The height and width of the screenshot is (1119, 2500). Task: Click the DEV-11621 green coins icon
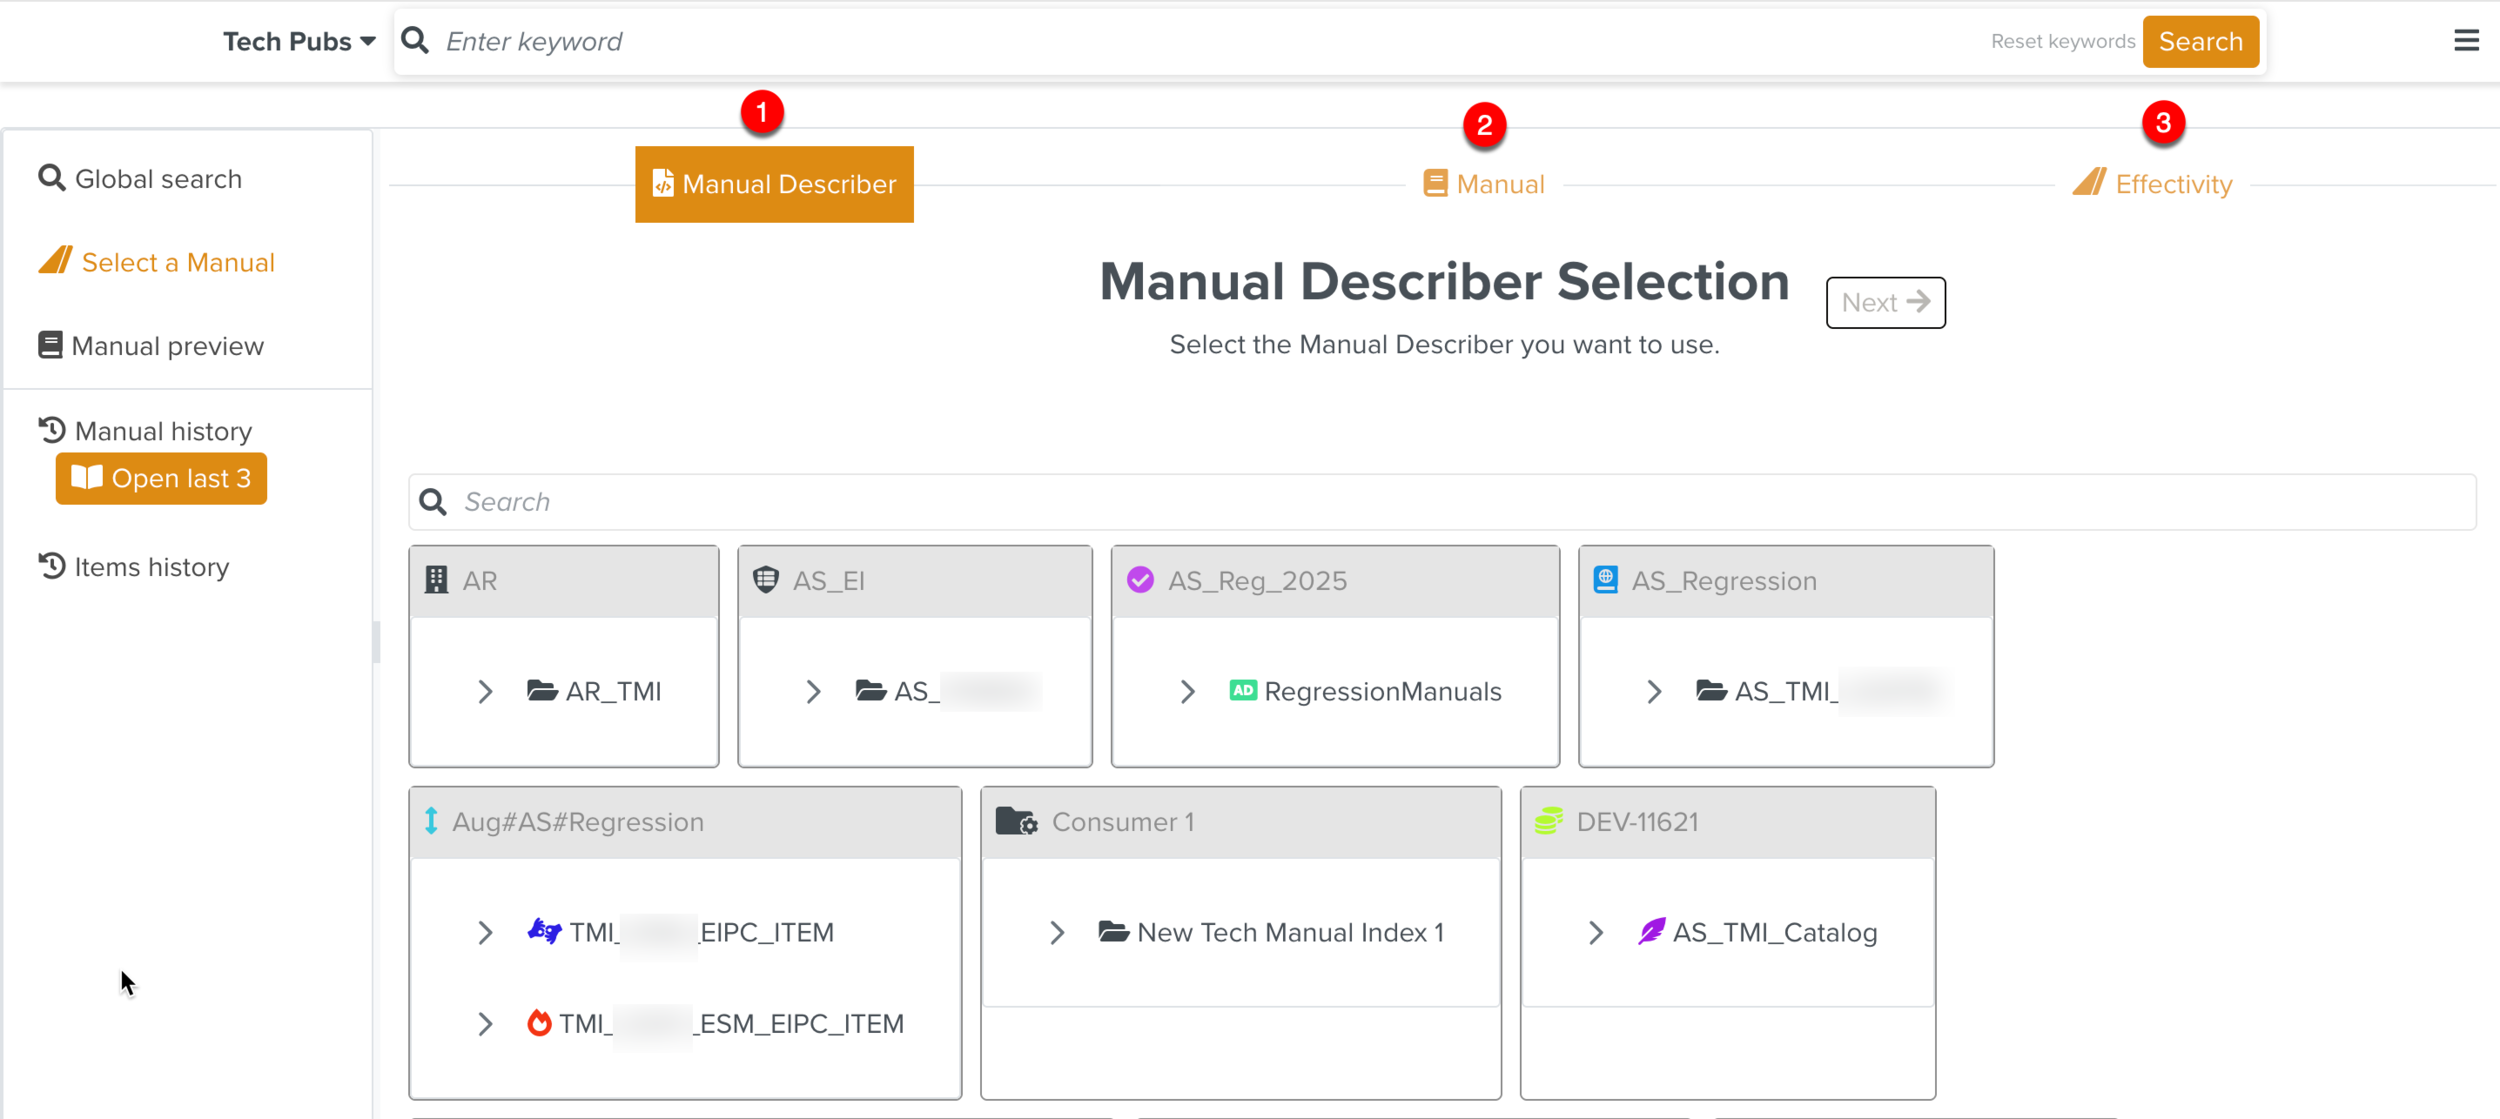(1549, 821)
